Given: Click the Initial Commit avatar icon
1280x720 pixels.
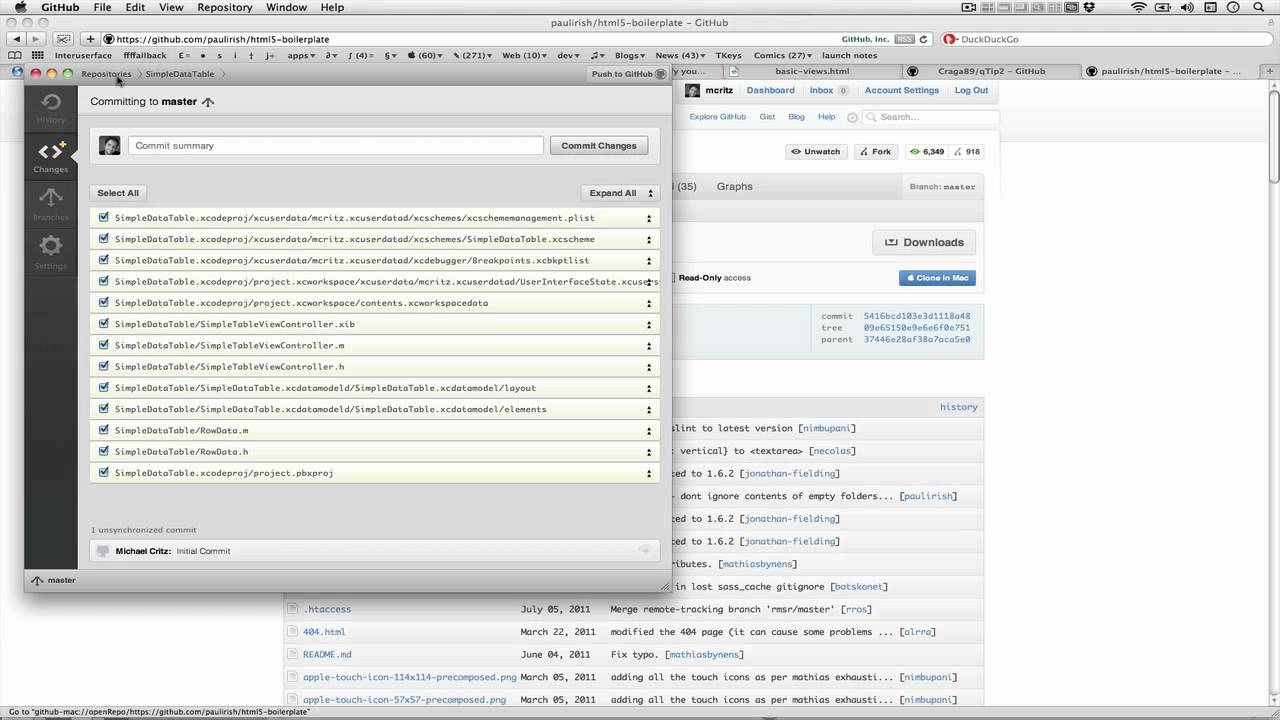Looking at the screenshot, I should (x=103, y=551).
